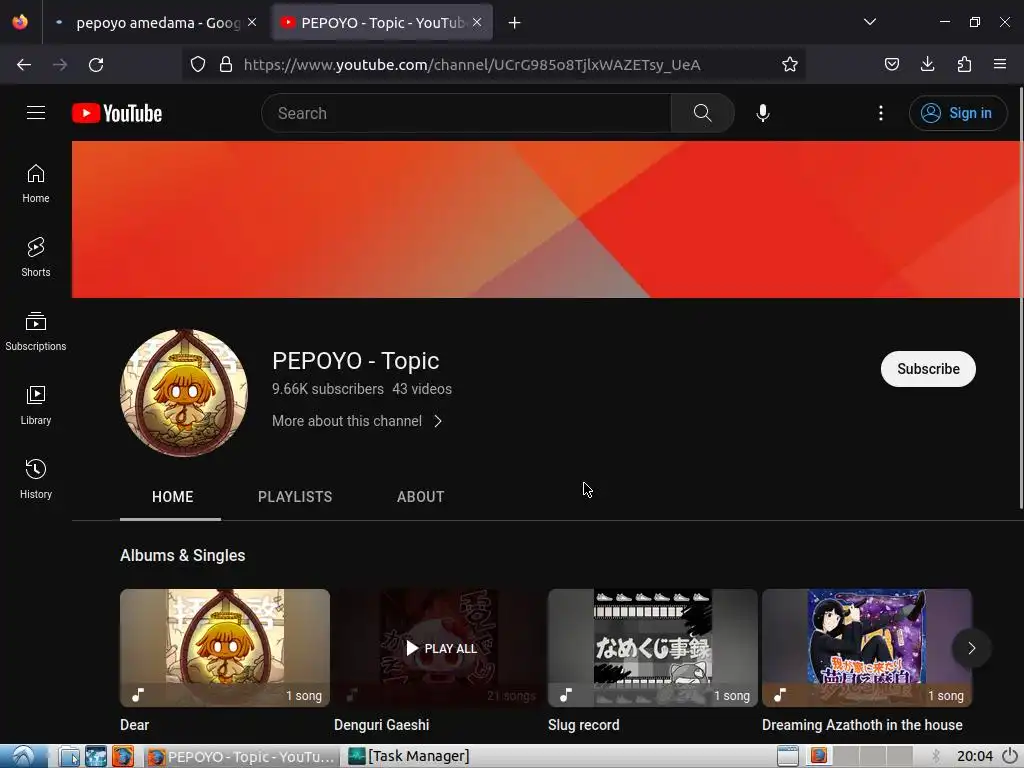This screenshot has width=1024, height=768.
Task: Open the system start menu
Action: click(24, 756)
